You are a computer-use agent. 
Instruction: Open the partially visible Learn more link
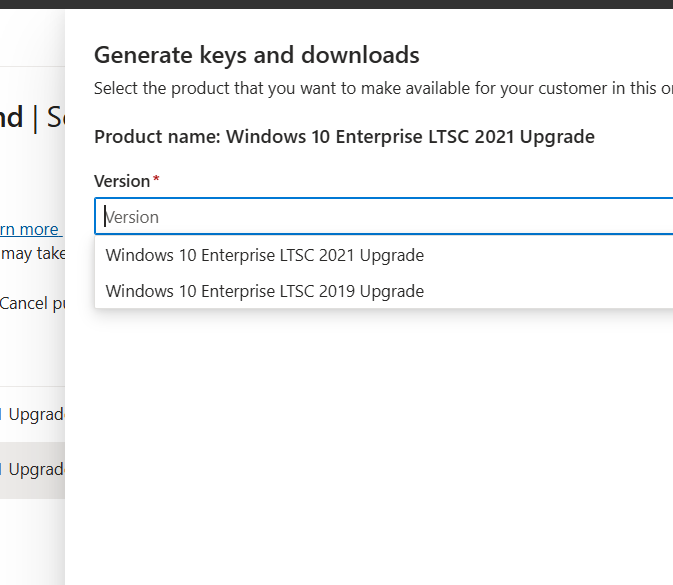pos(31,230)
